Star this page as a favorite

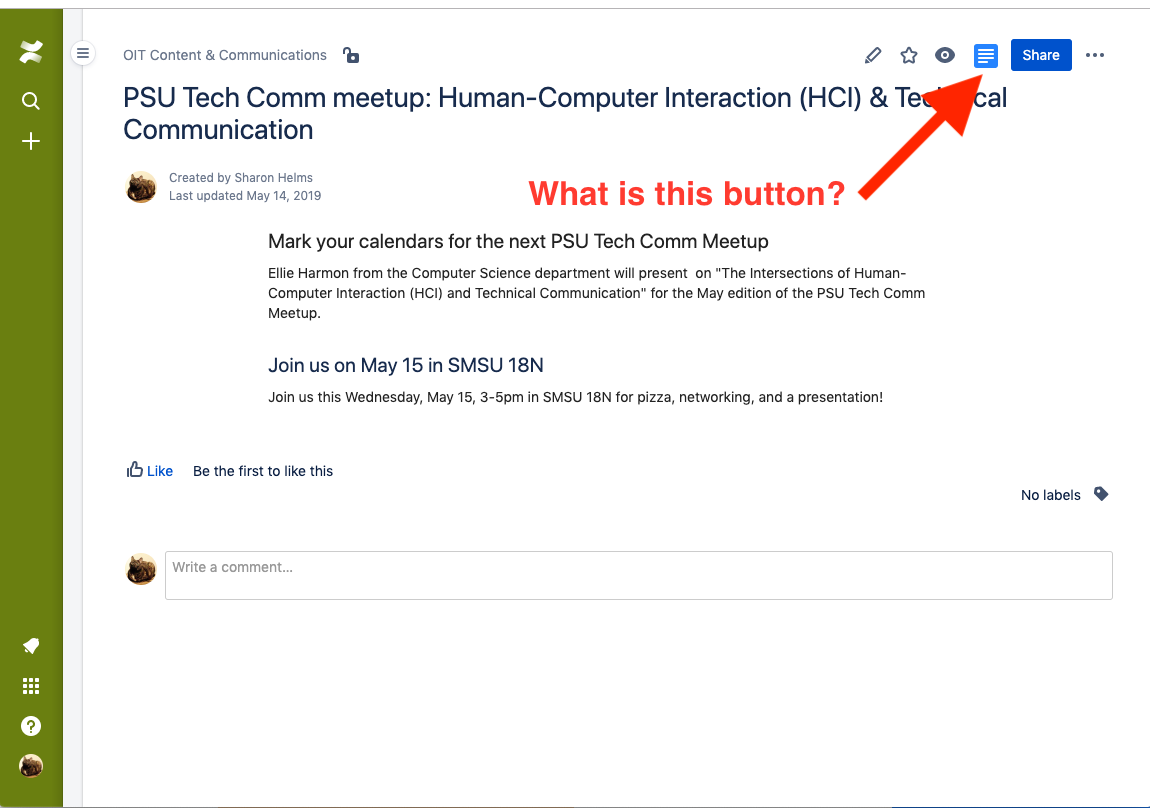click(909, 55)
